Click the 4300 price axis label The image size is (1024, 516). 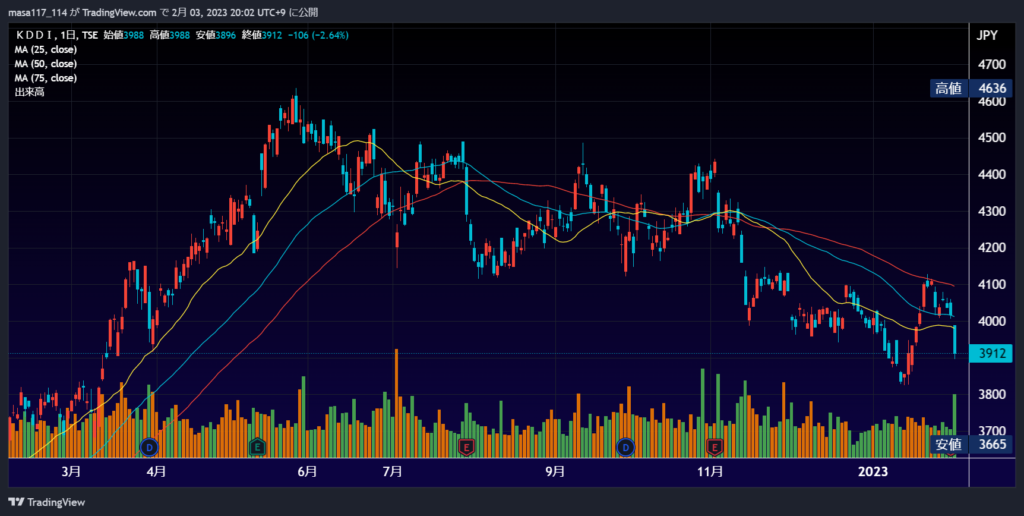[x=992, y=211]
